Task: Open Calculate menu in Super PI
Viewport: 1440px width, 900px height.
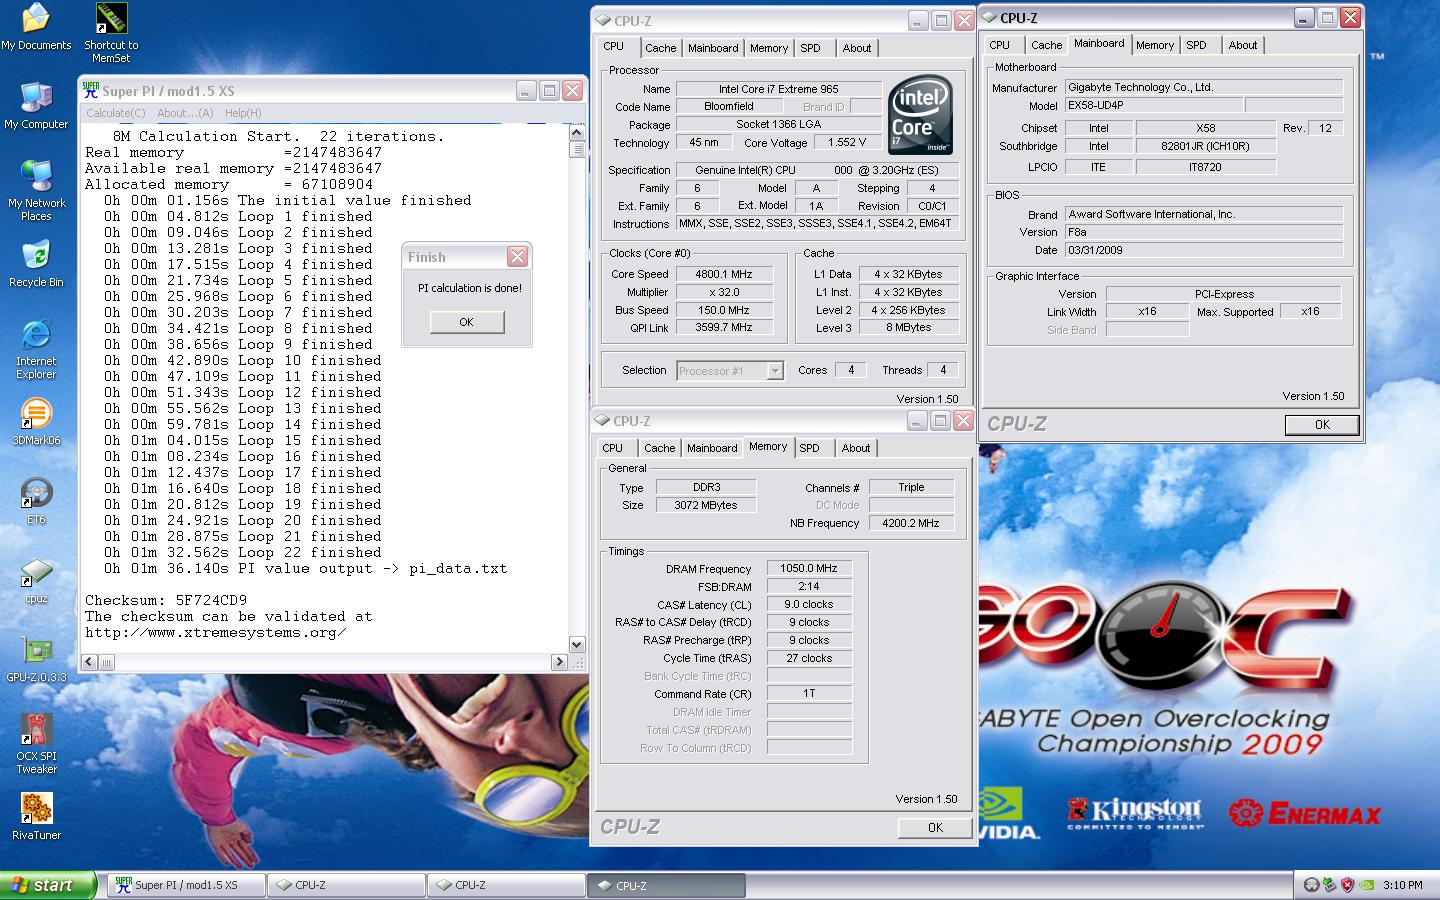Action: tap(116, 113)
